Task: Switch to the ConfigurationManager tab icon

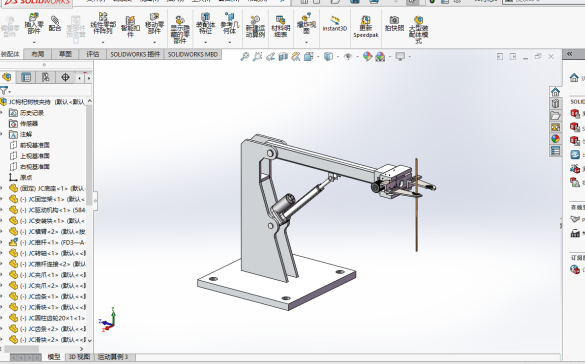Action: [x=46, y=77]
